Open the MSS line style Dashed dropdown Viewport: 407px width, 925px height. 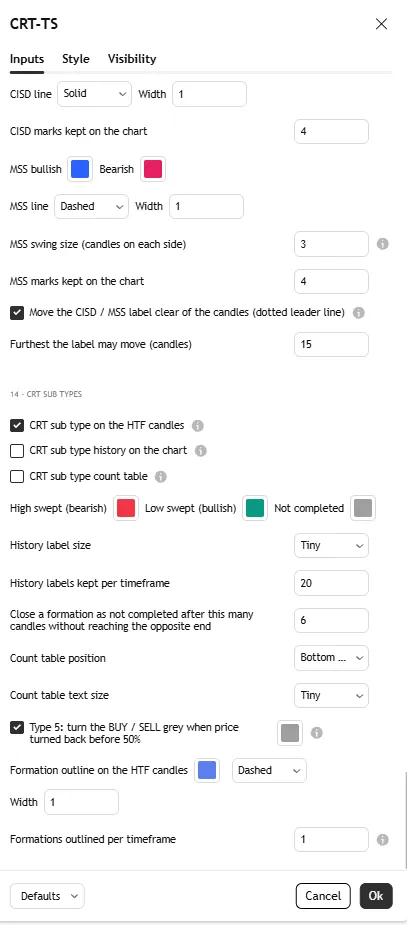(91, 206)
